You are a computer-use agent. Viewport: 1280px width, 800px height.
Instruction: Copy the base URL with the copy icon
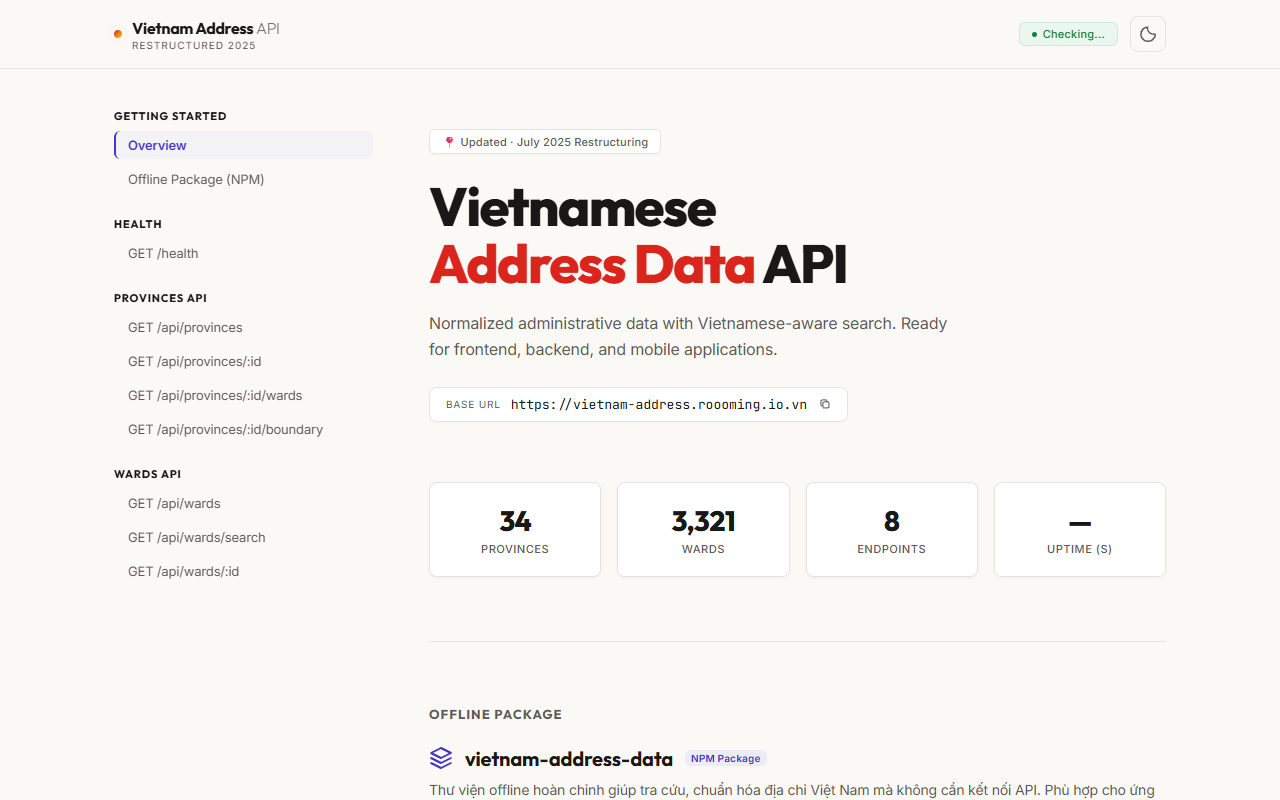tap(825, 404)
